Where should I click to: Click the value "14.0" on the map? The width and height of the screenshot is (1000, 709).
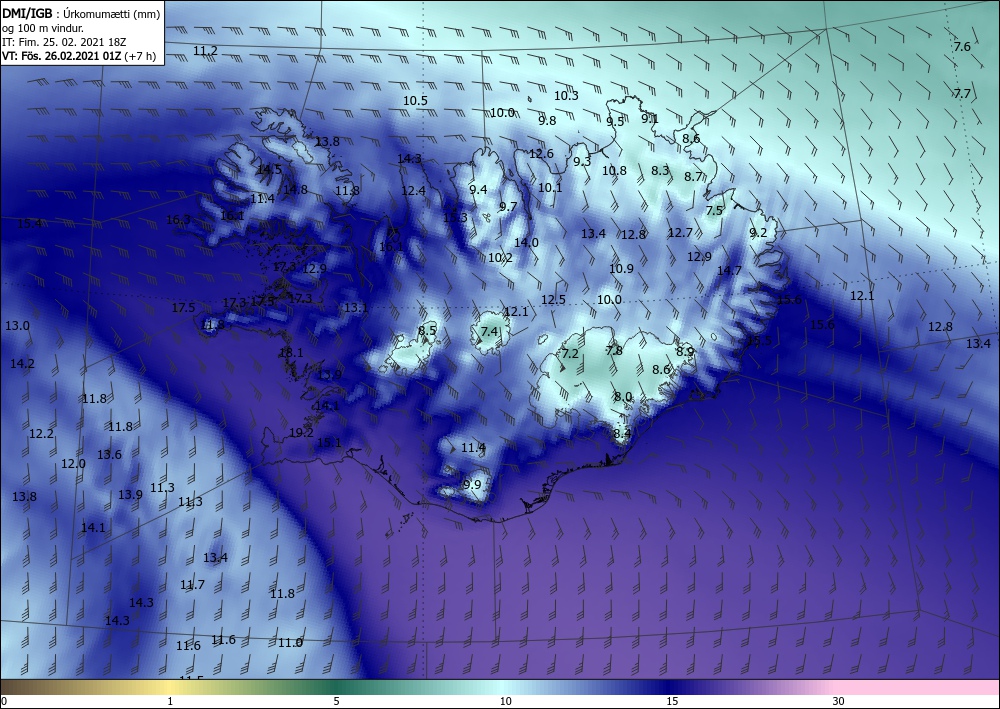(x=526, y=243)
